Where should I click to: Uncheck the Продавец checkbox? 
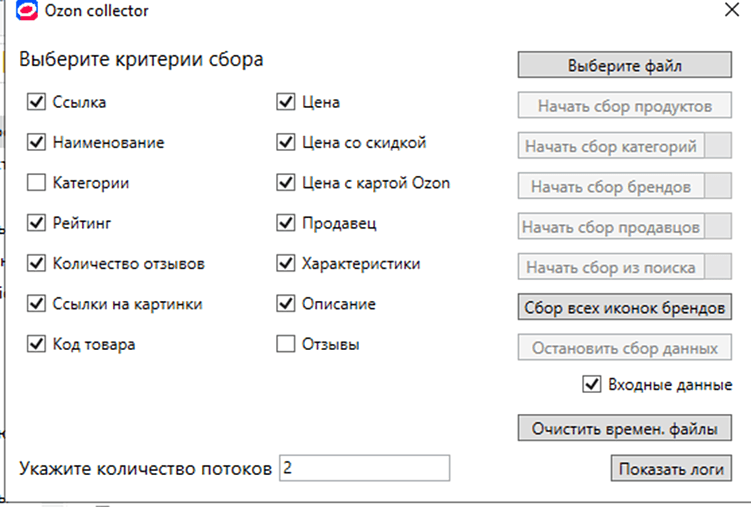point(285,224)
